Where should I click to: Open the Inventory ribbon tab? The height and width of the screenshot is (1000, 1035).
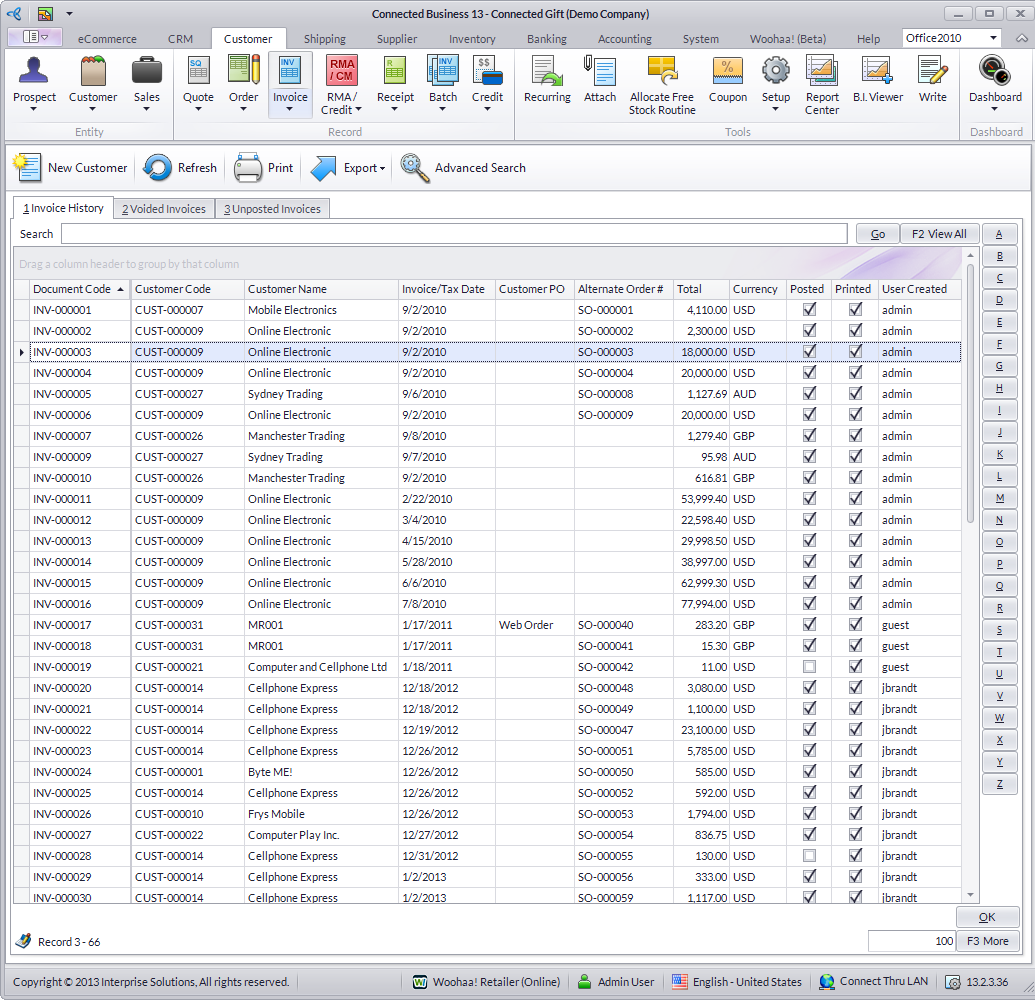472,39
